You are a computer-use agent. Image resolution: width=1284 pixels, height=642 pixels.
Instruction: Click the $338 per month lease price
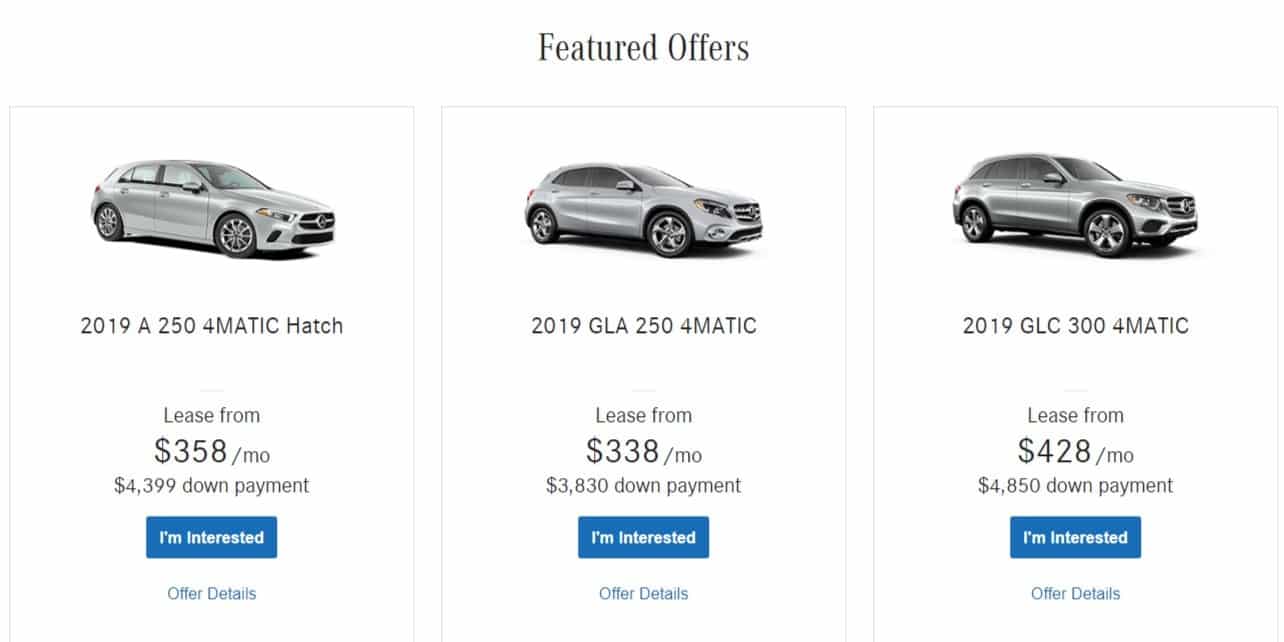click(x=643, y=450)
